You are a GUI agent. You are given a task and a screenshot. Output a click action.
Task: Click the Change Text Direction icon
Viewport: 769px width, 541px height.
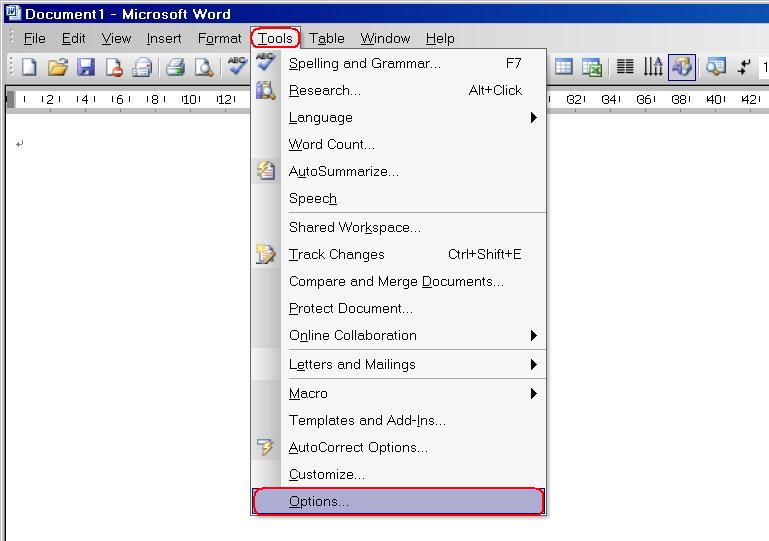[653, 67]
